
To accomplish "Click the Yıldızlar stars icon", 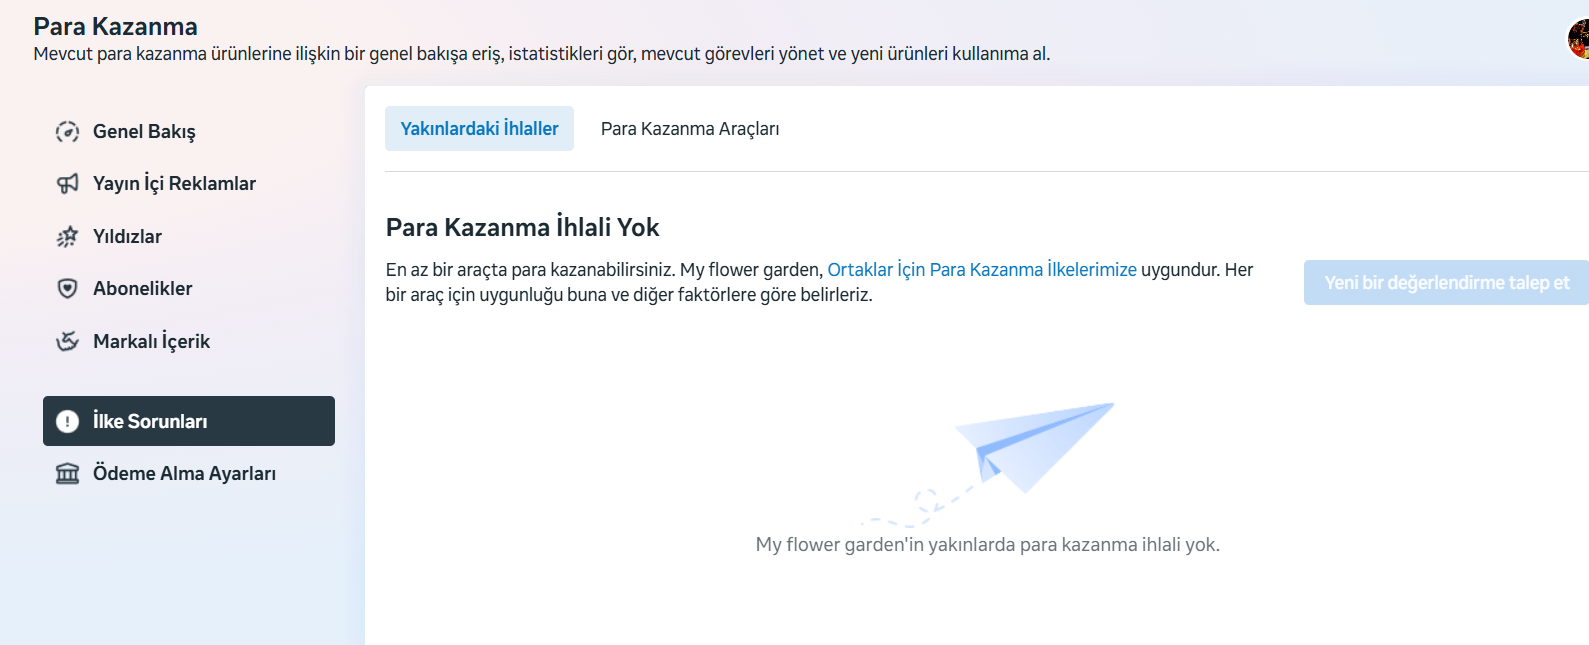I will [x=67, y=237].
